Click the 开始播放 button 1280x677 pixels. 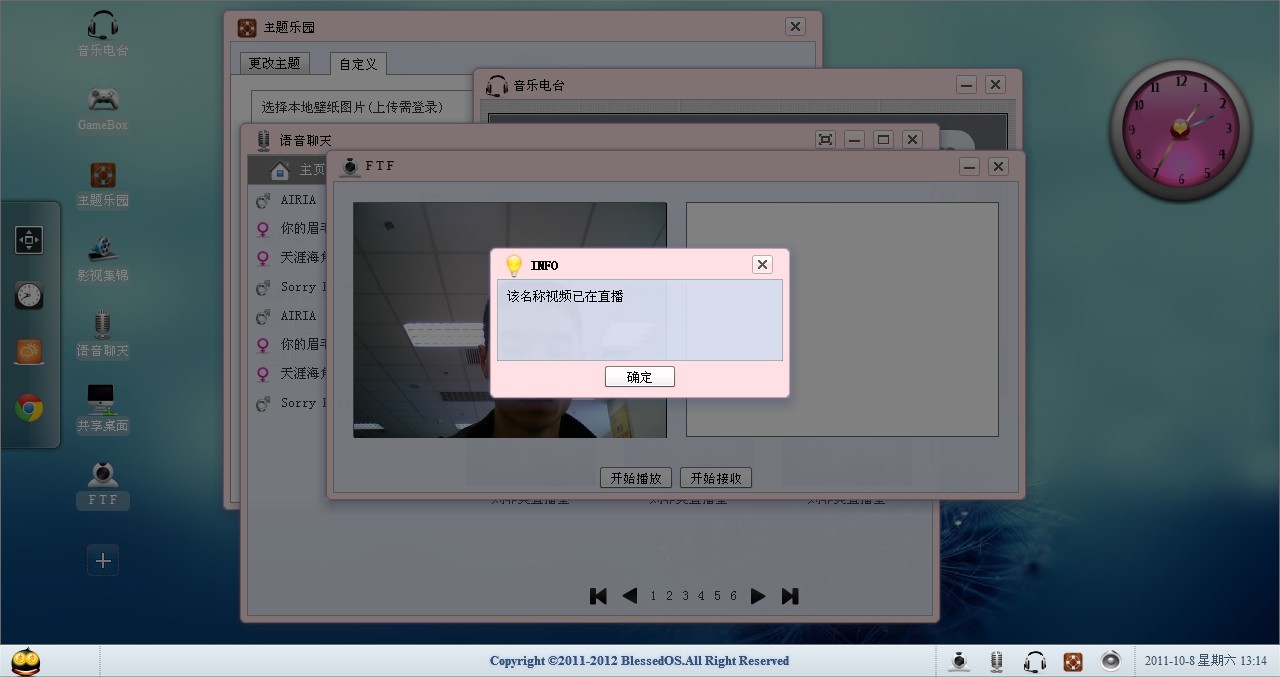636,477
